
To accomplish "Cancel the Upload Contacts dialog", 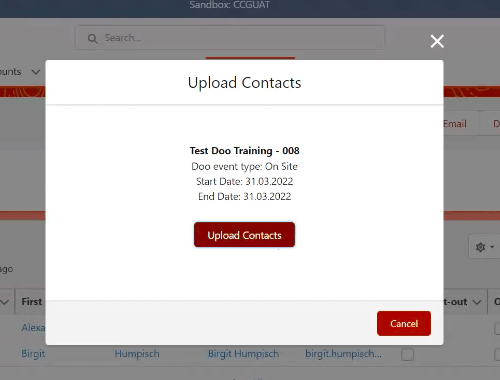I will [x=404, y=323].
